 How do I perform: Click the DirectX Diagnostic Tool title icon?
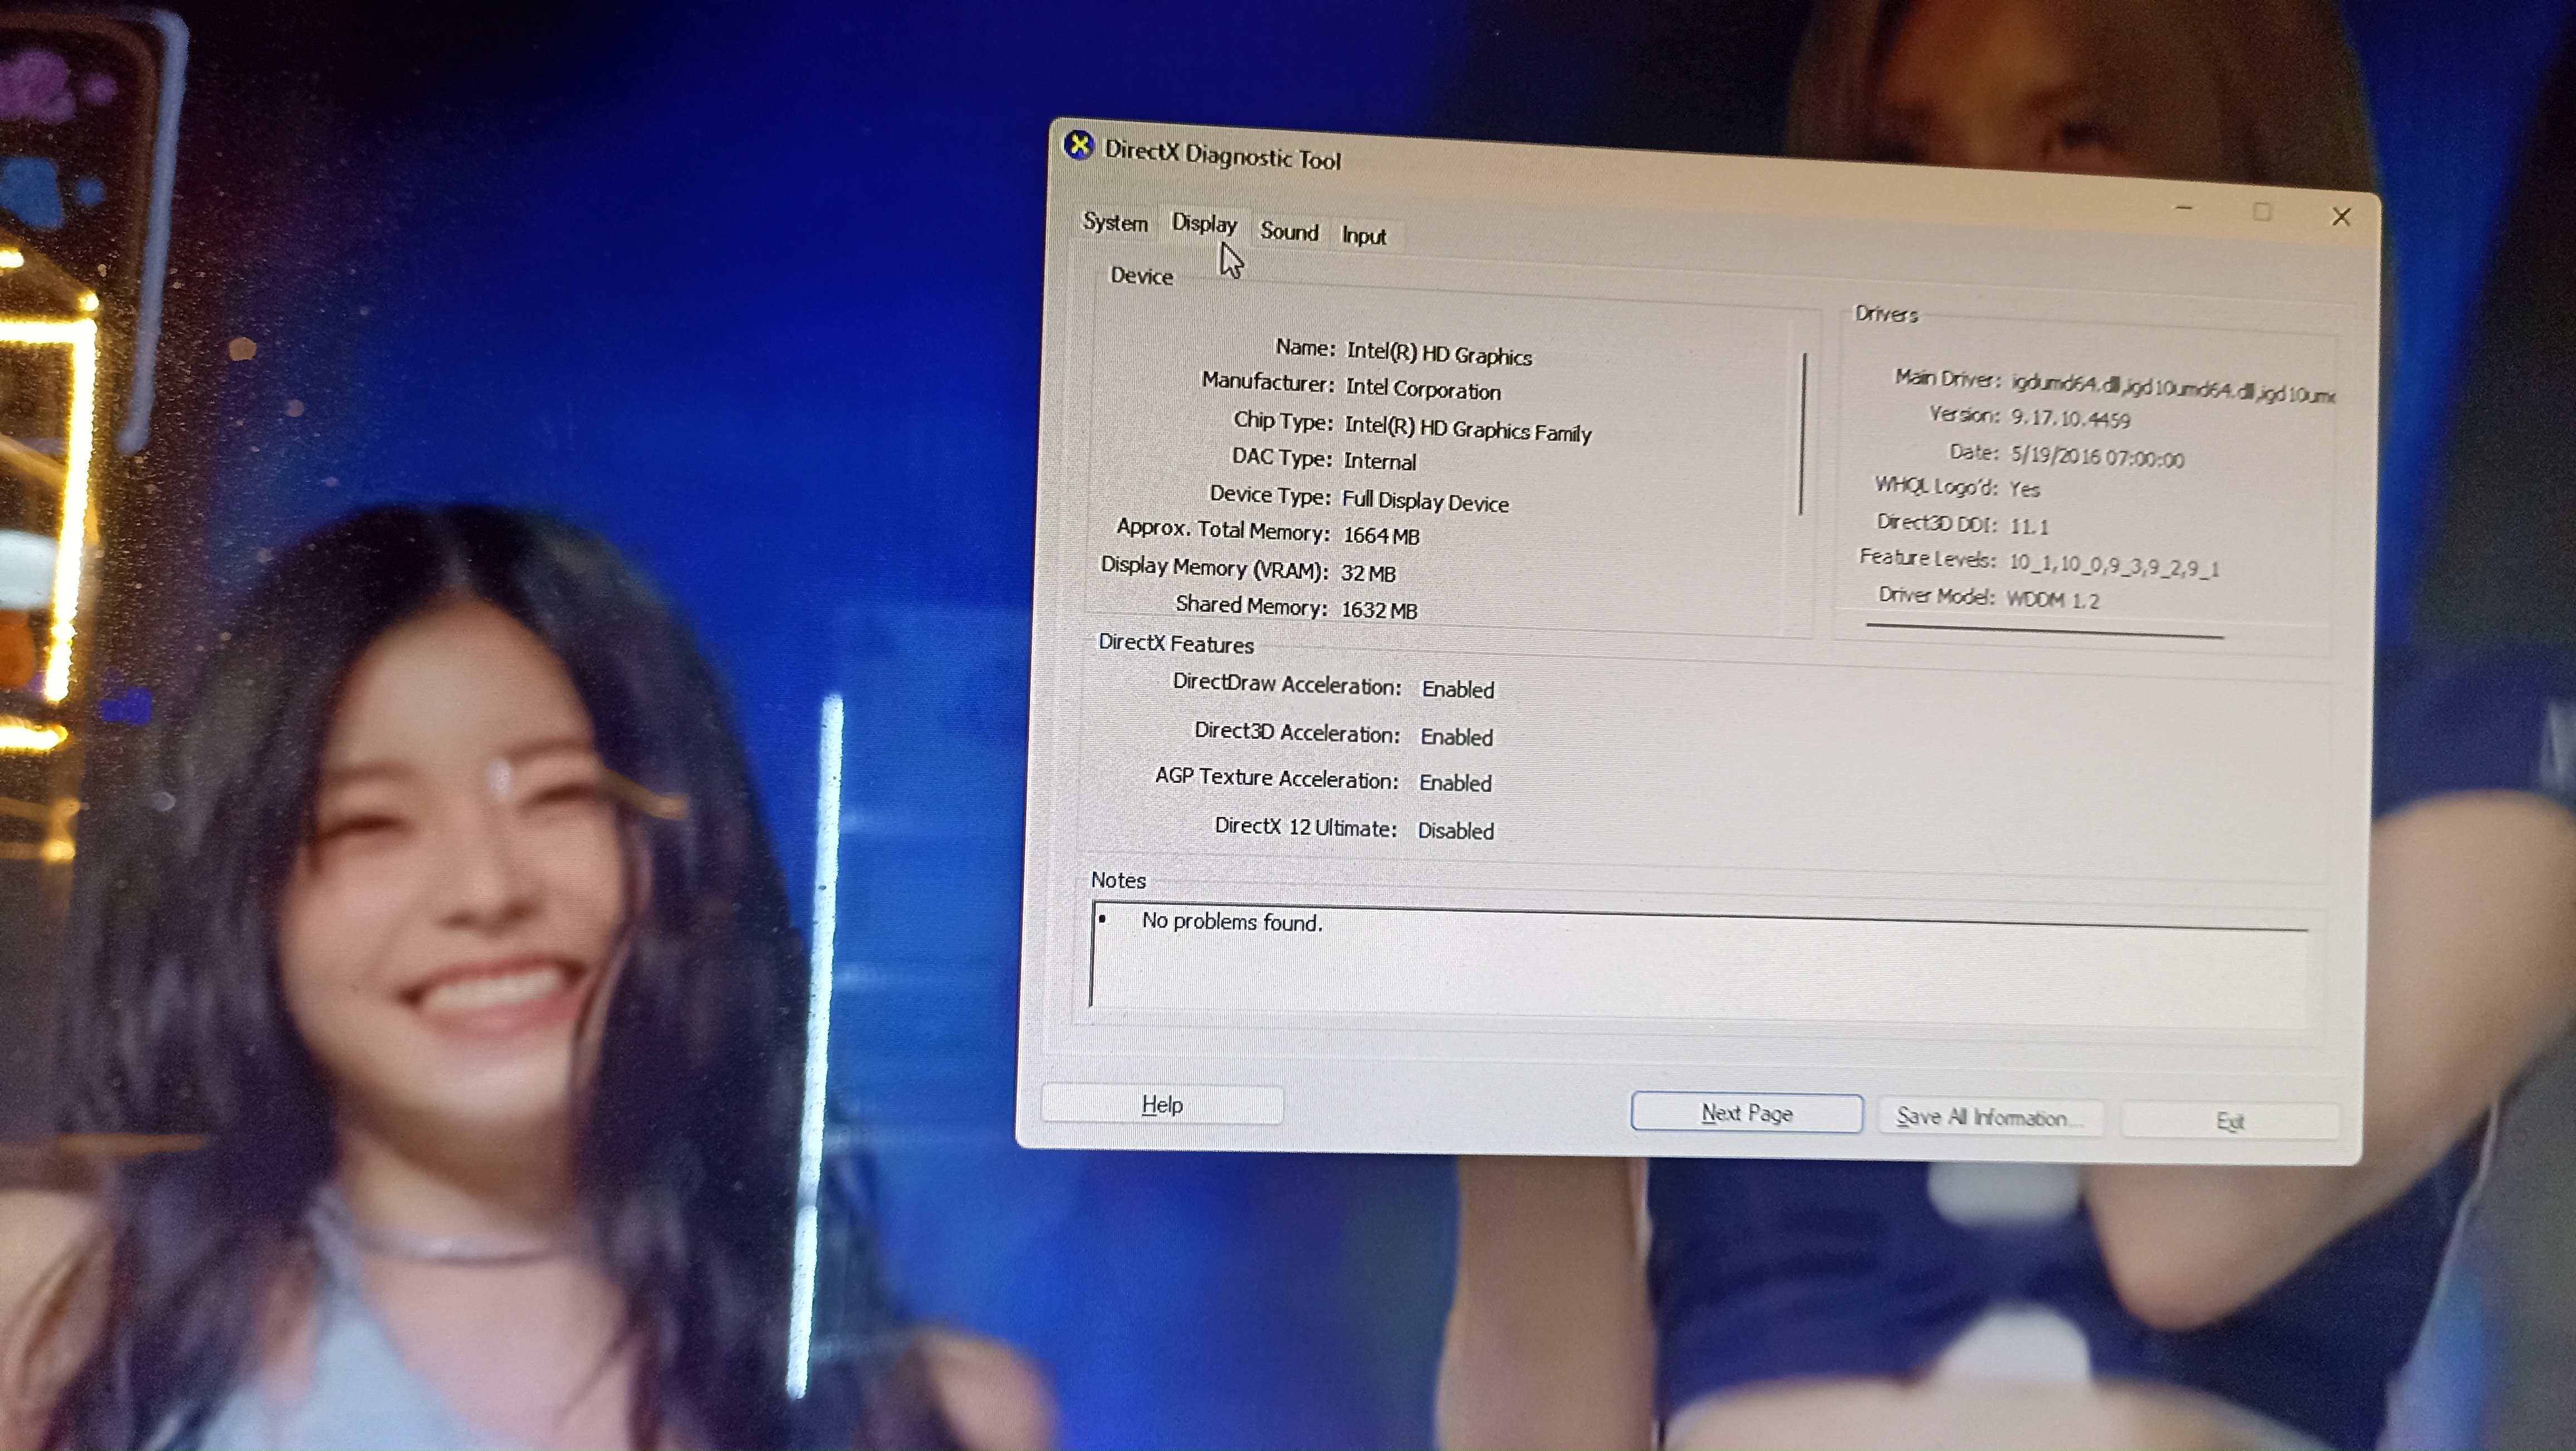tap(1078, 146)
